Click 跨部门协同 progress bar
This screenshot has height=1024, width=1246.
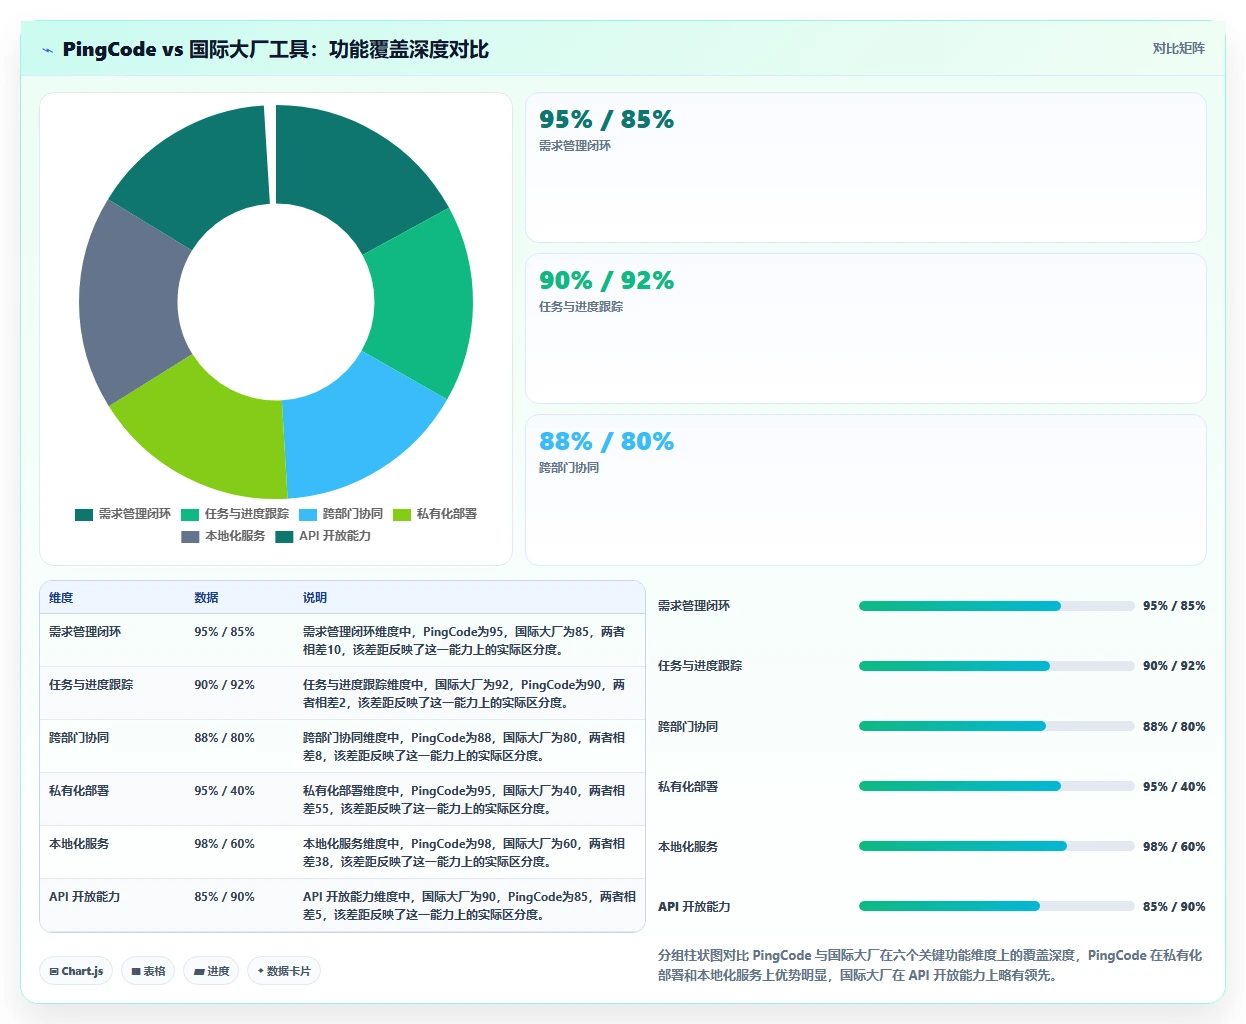997,726
